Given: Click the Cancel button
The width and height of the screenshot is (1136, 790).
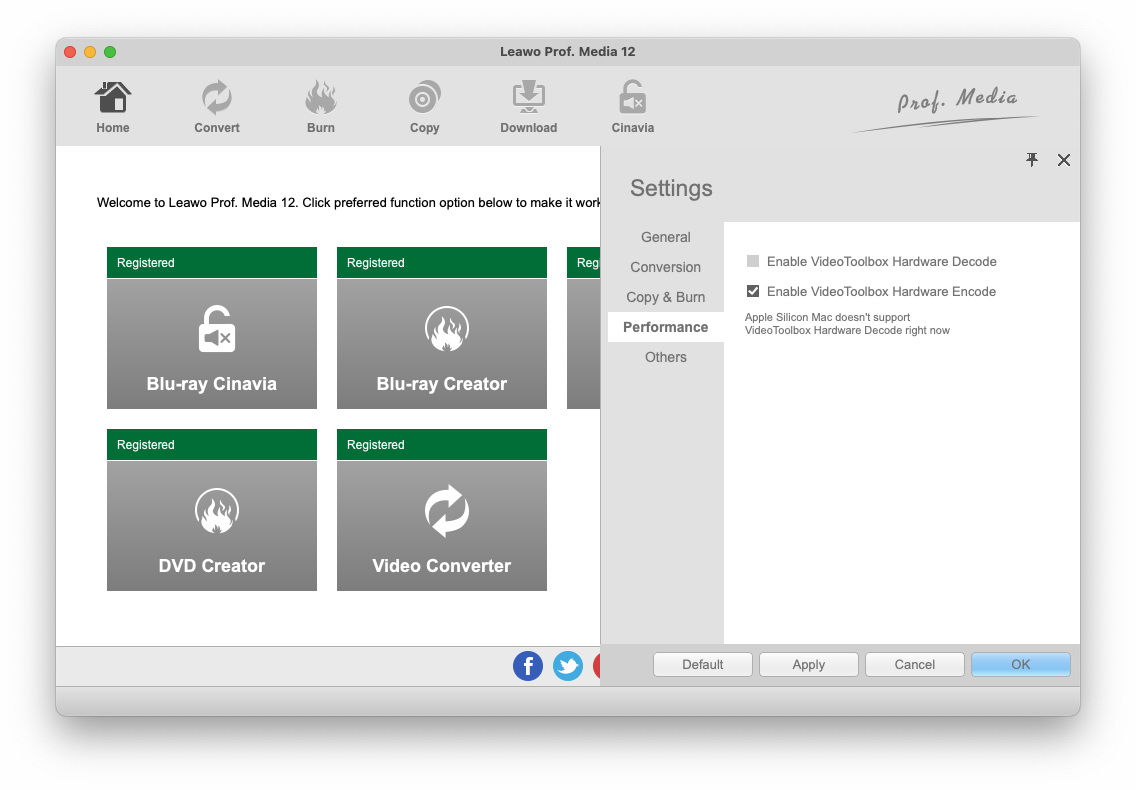Looking at the screenshot, I should point(914,665).
